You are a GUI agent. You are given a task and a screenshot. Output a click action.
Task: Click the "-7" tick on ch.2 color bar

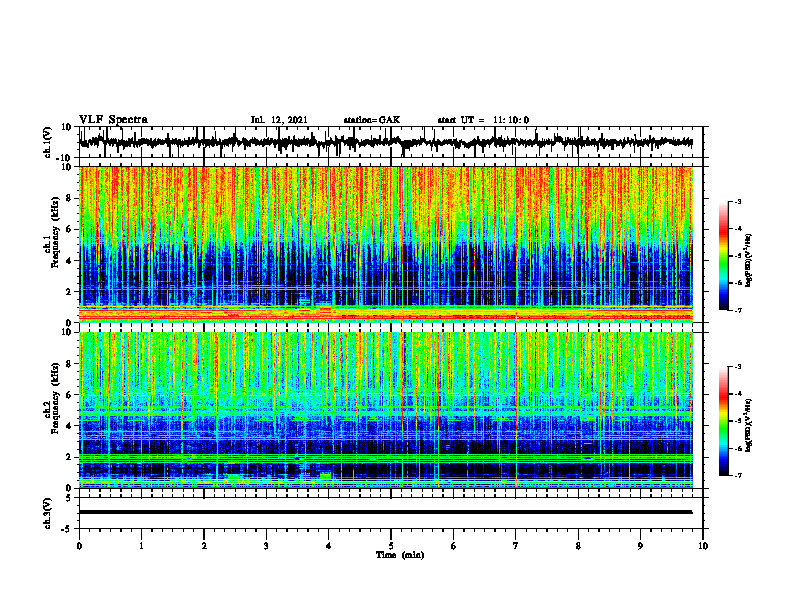tap(738, 475)
